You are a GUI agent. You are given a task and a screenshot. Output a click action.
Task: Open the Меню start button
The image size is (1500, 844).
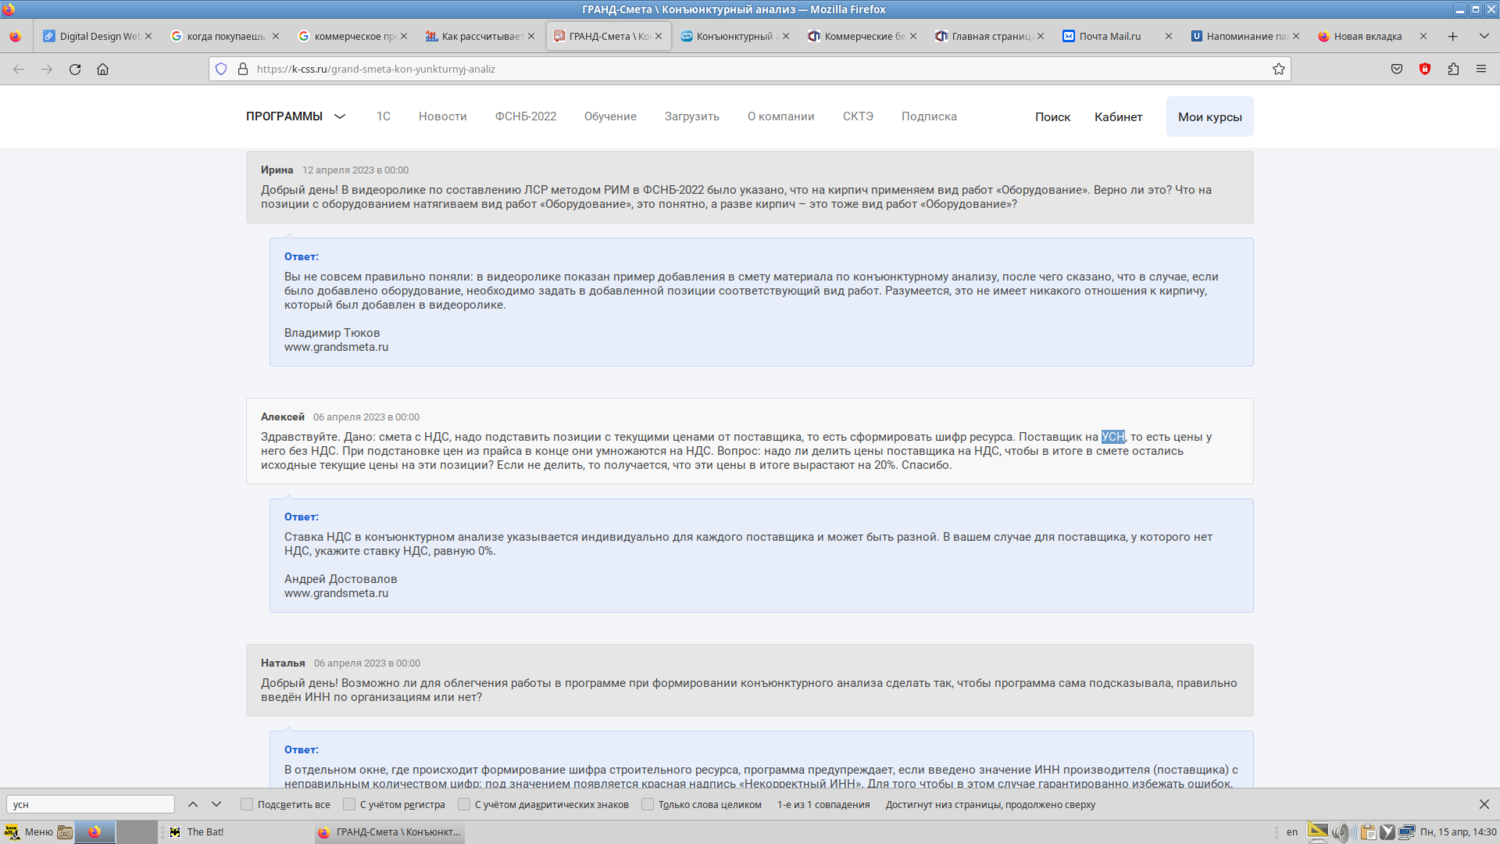click(29, 832)
